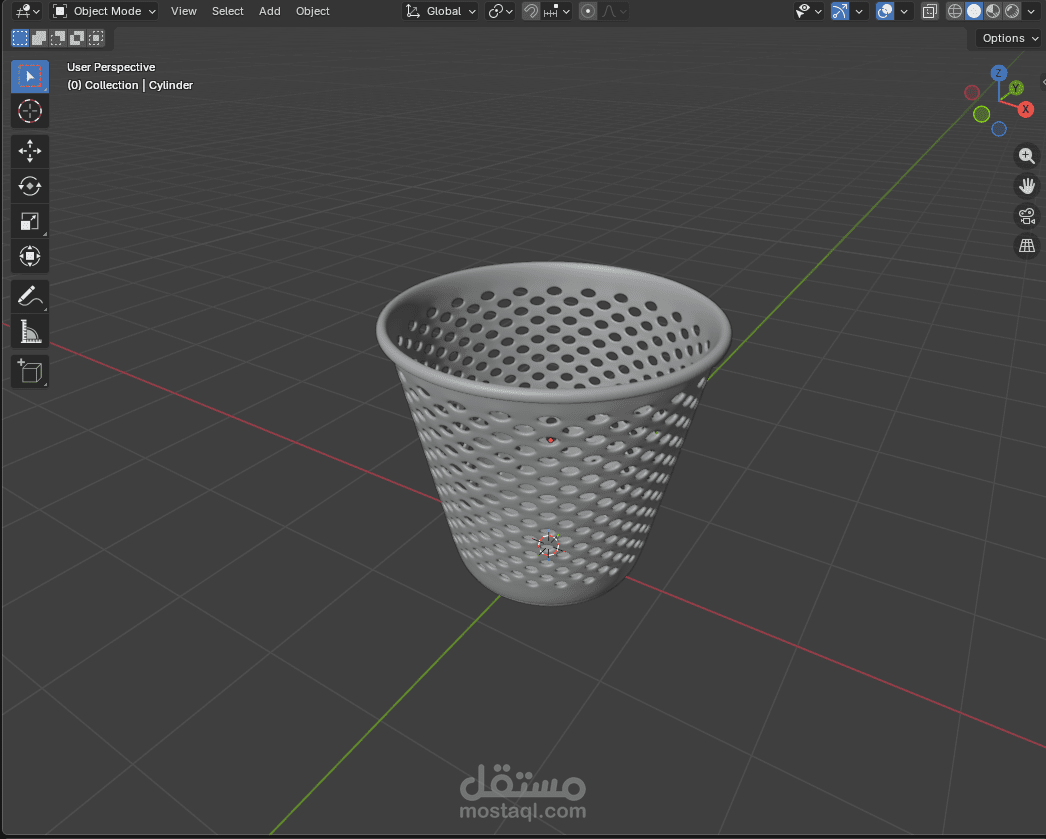Choose the Measure ruler tool

(29, 331)
